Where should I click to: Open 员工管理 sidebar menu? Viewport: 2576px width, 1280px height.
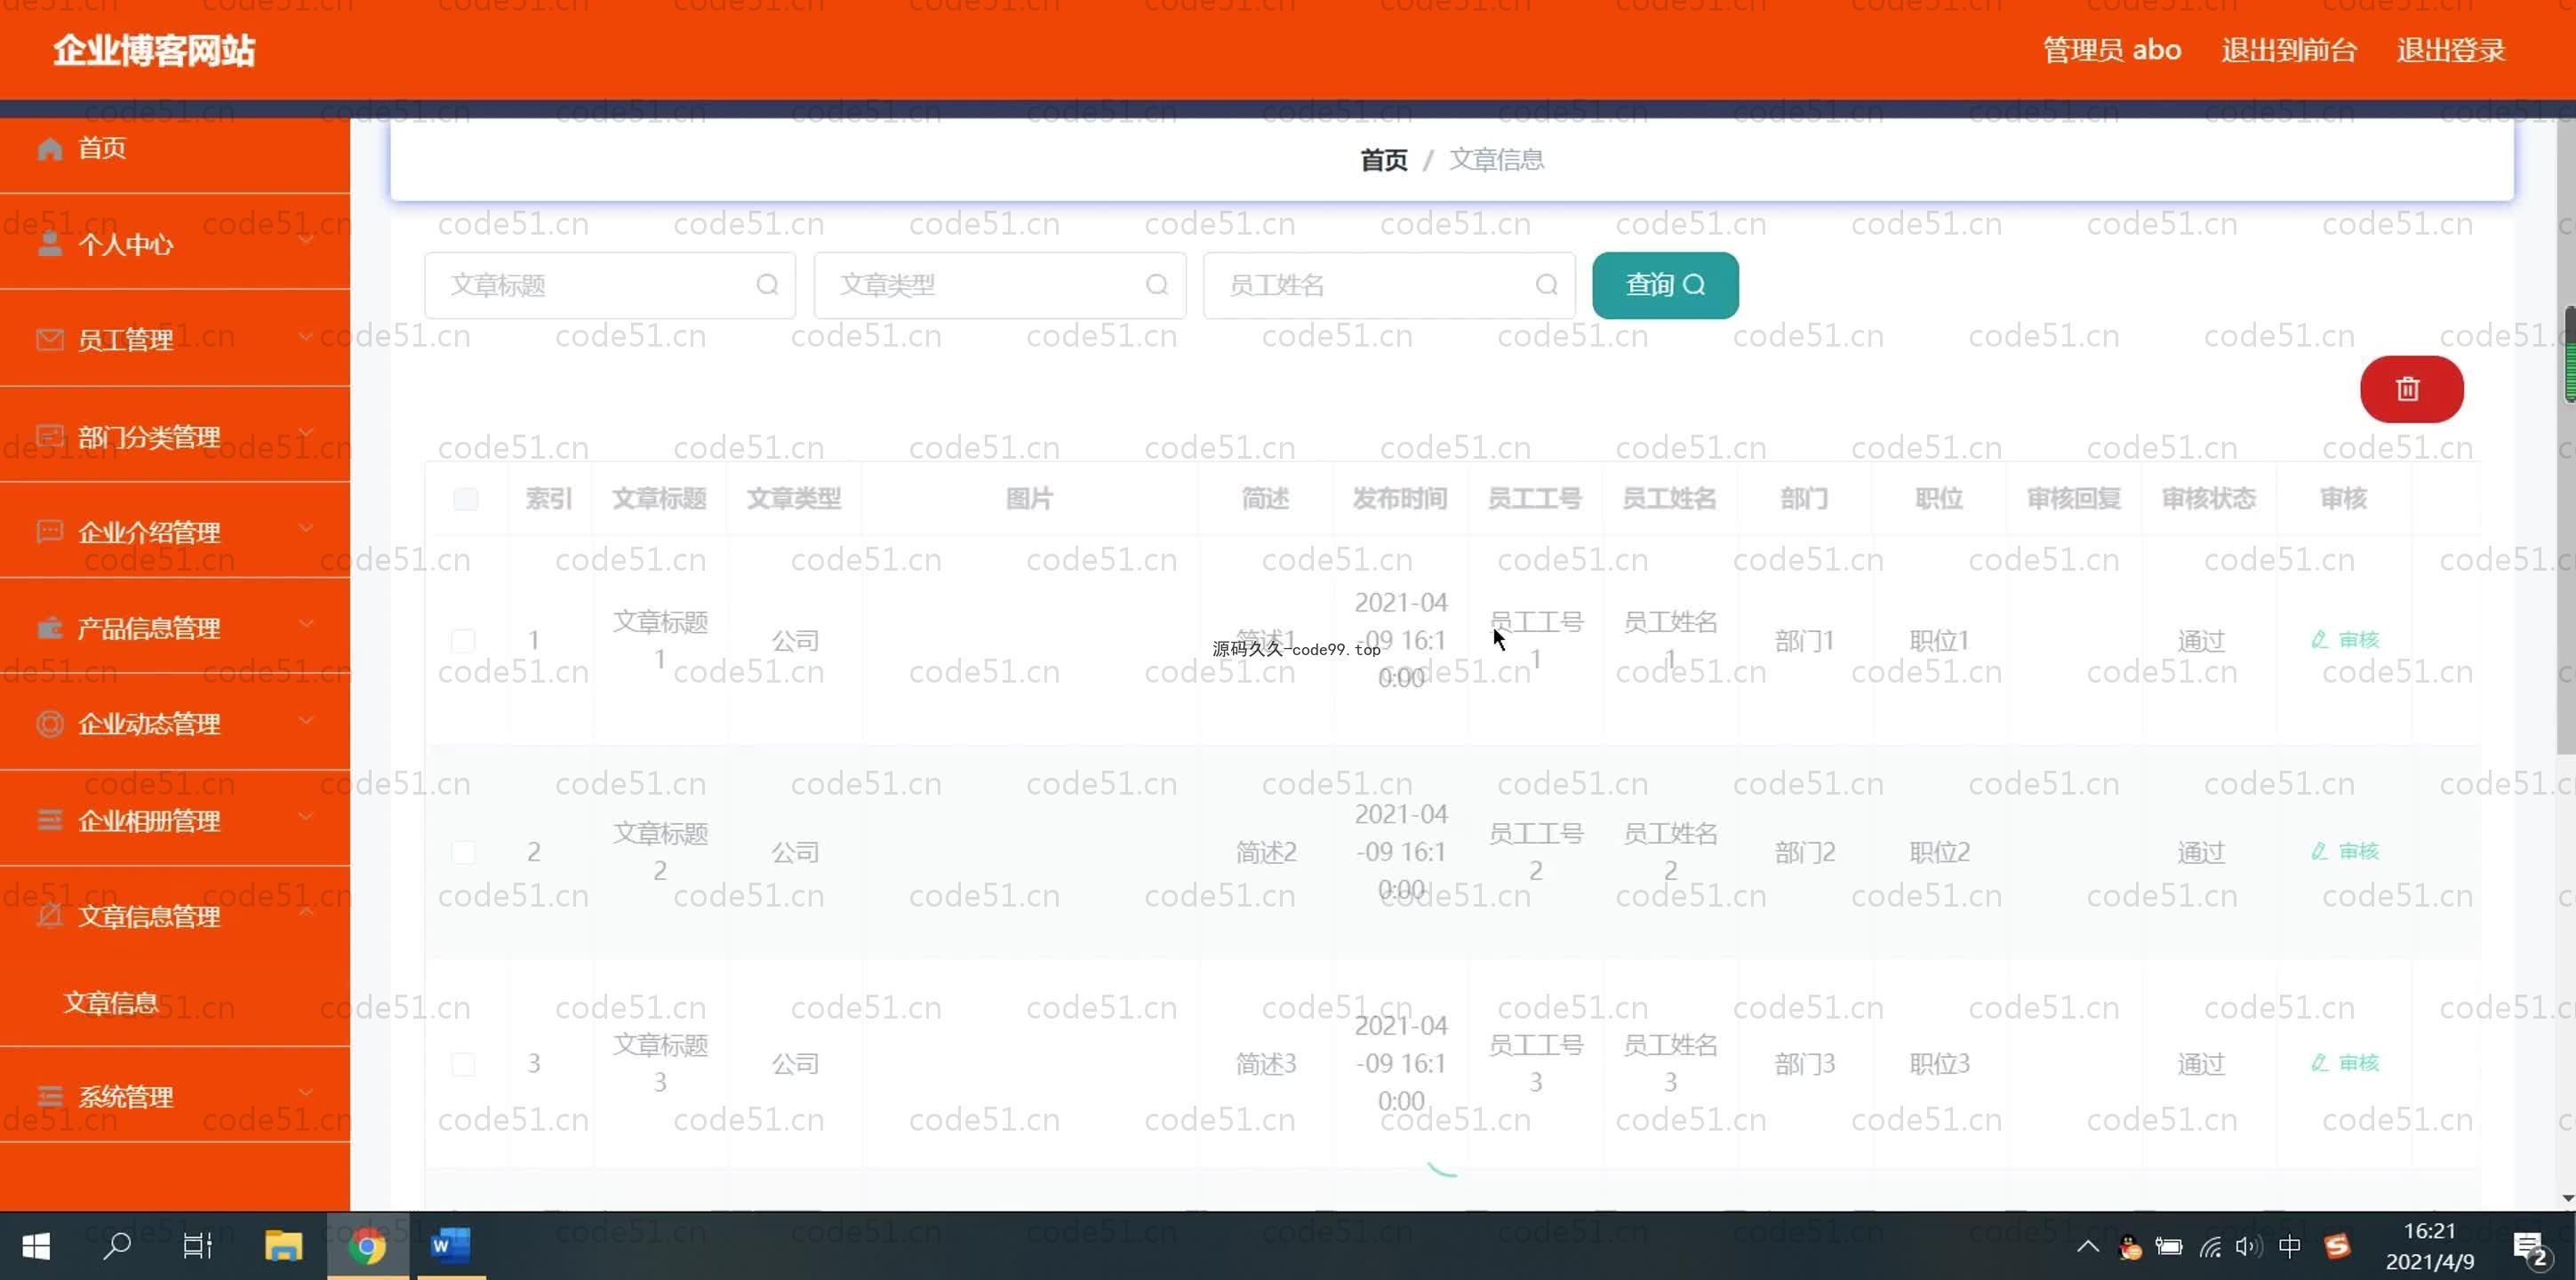click(x=175, y=340)
